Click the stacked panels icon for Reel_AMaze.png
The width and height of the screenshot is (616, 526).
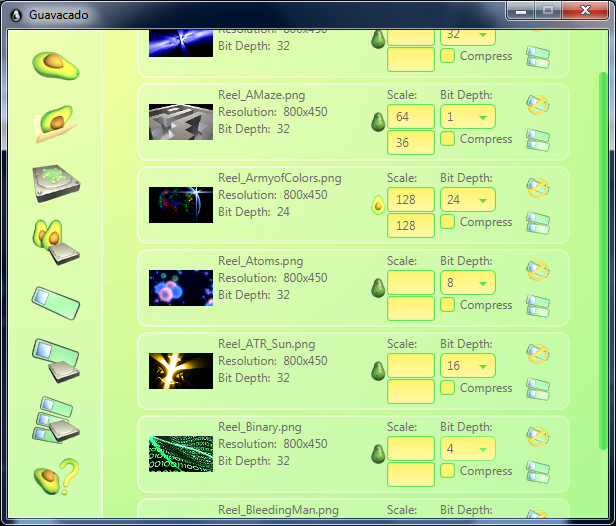tap(538, 140)
